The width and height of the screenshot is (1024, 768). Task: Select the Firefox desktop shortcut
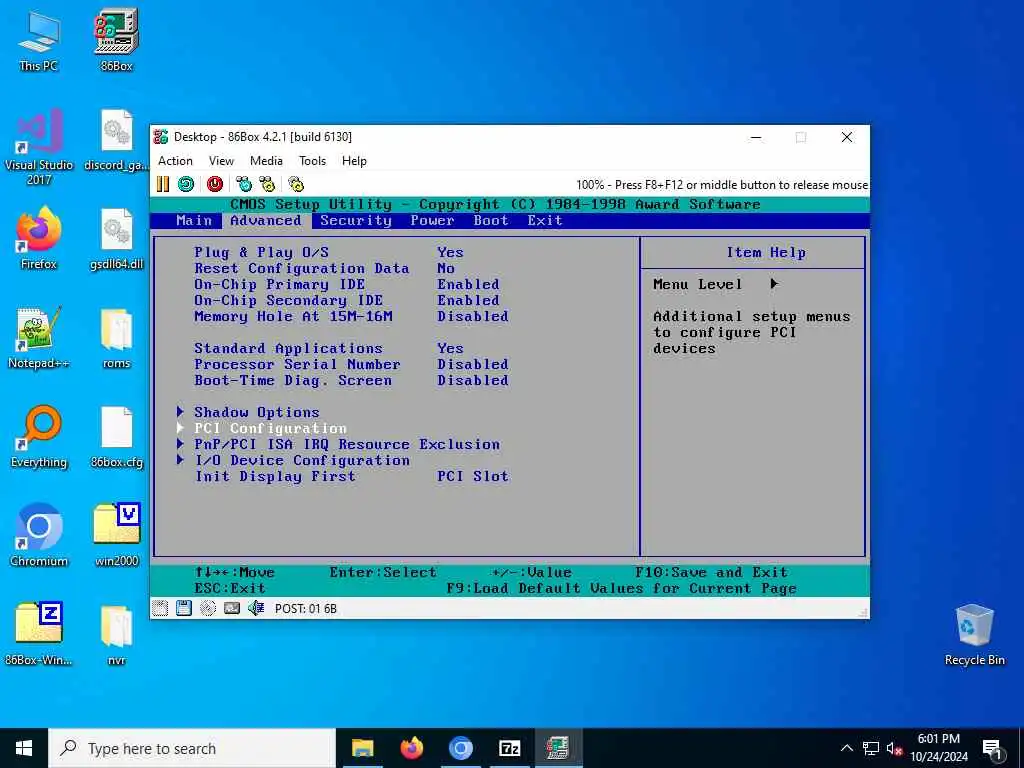[x=39, y=238]
